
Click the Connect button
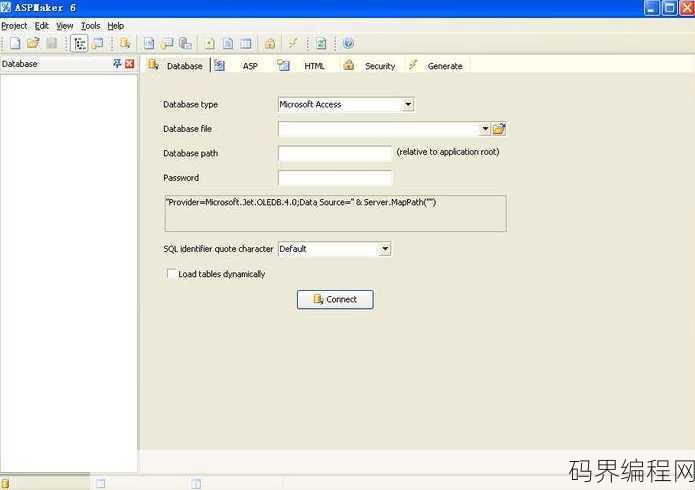335,299
